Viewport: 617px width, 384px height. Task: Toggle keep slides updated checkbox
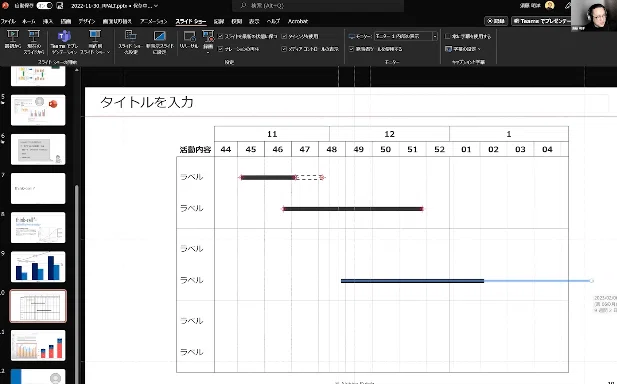click(x=220, y=36)
